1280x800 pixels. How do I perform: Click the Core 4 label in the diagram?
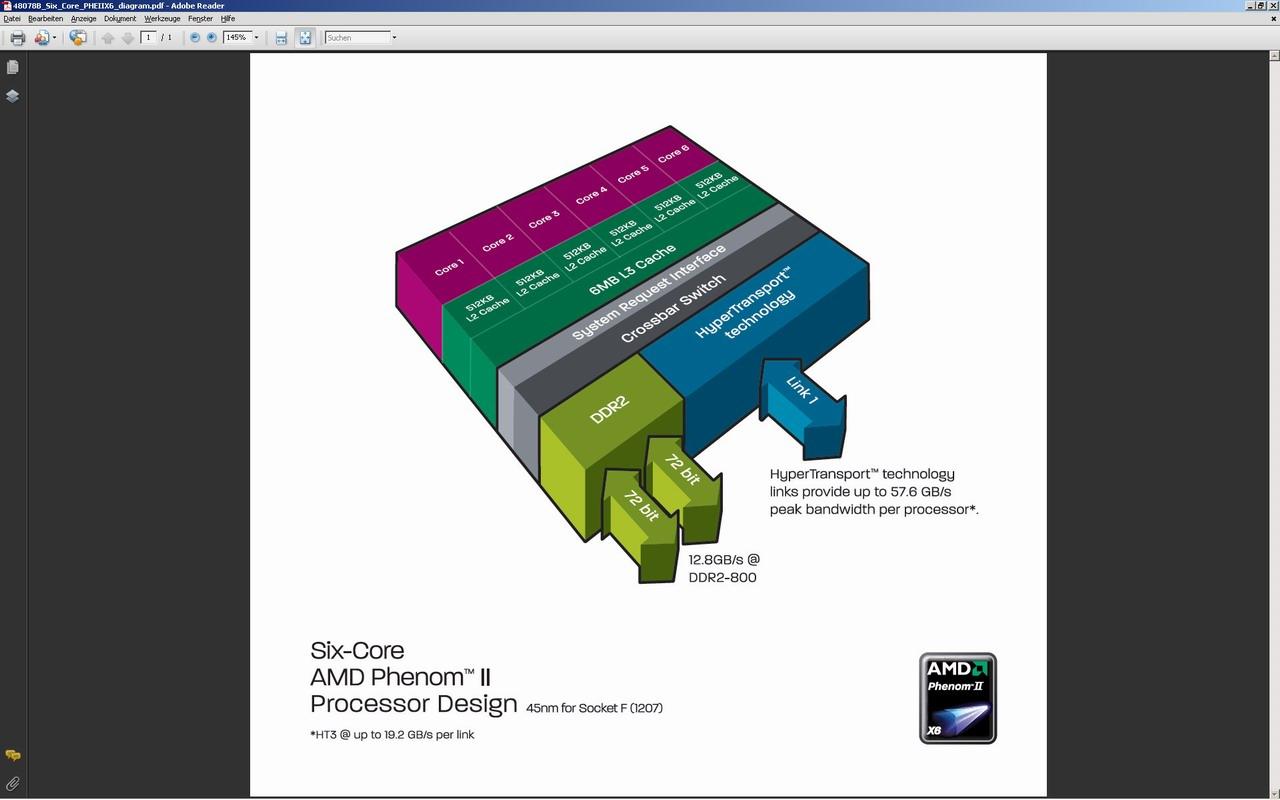tap(591, 195)
